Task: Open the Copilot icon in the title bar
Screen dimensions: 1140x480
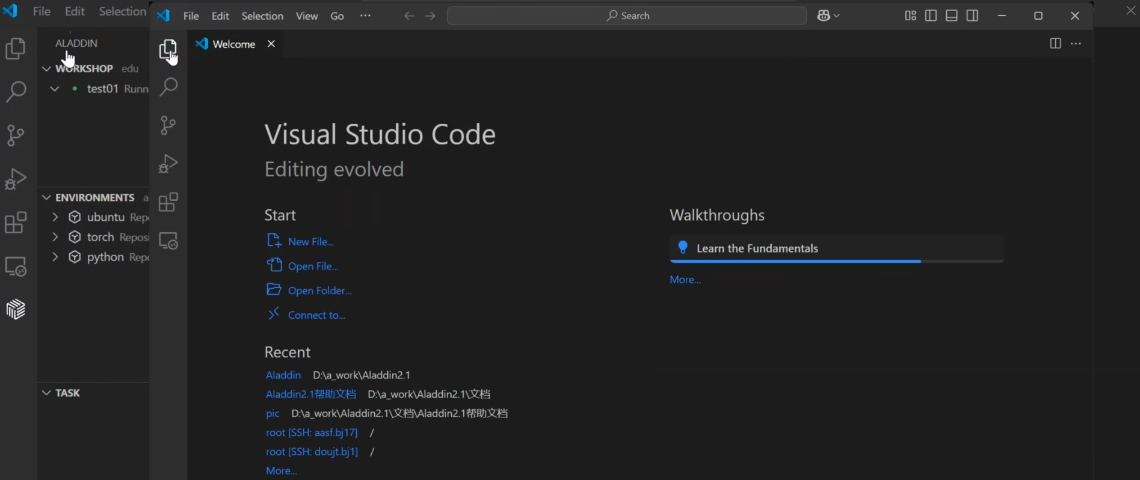Action: pyautogui.click(x=824, y=15)
